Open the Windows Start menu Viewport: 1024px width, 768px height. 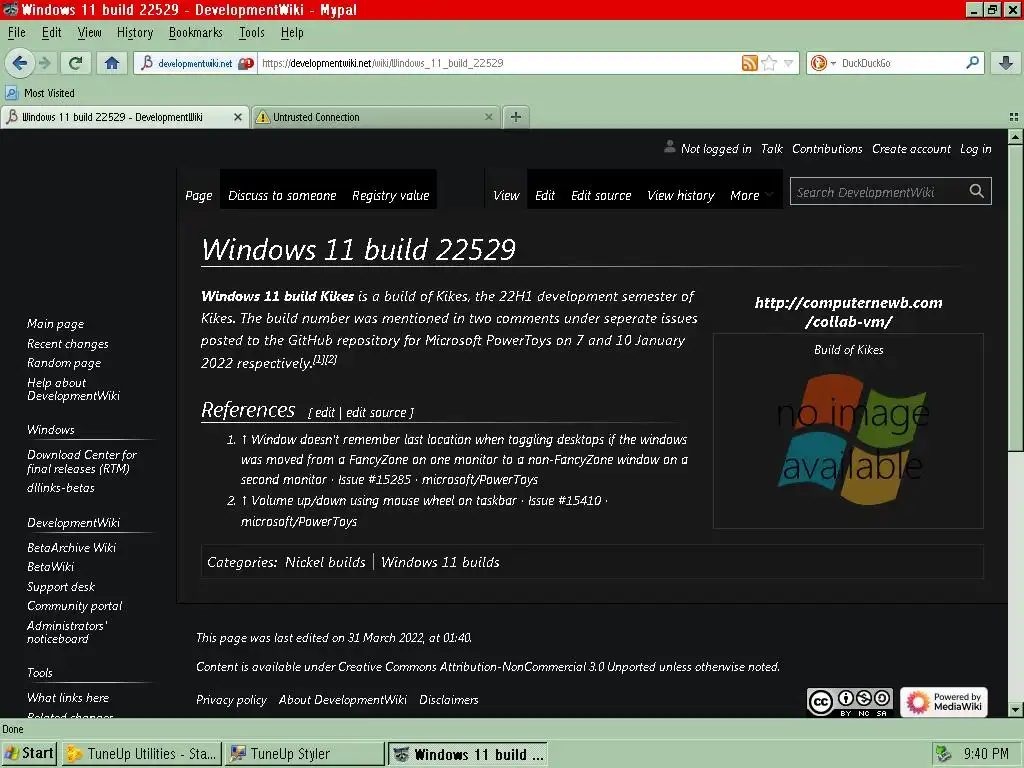point(29,754)
